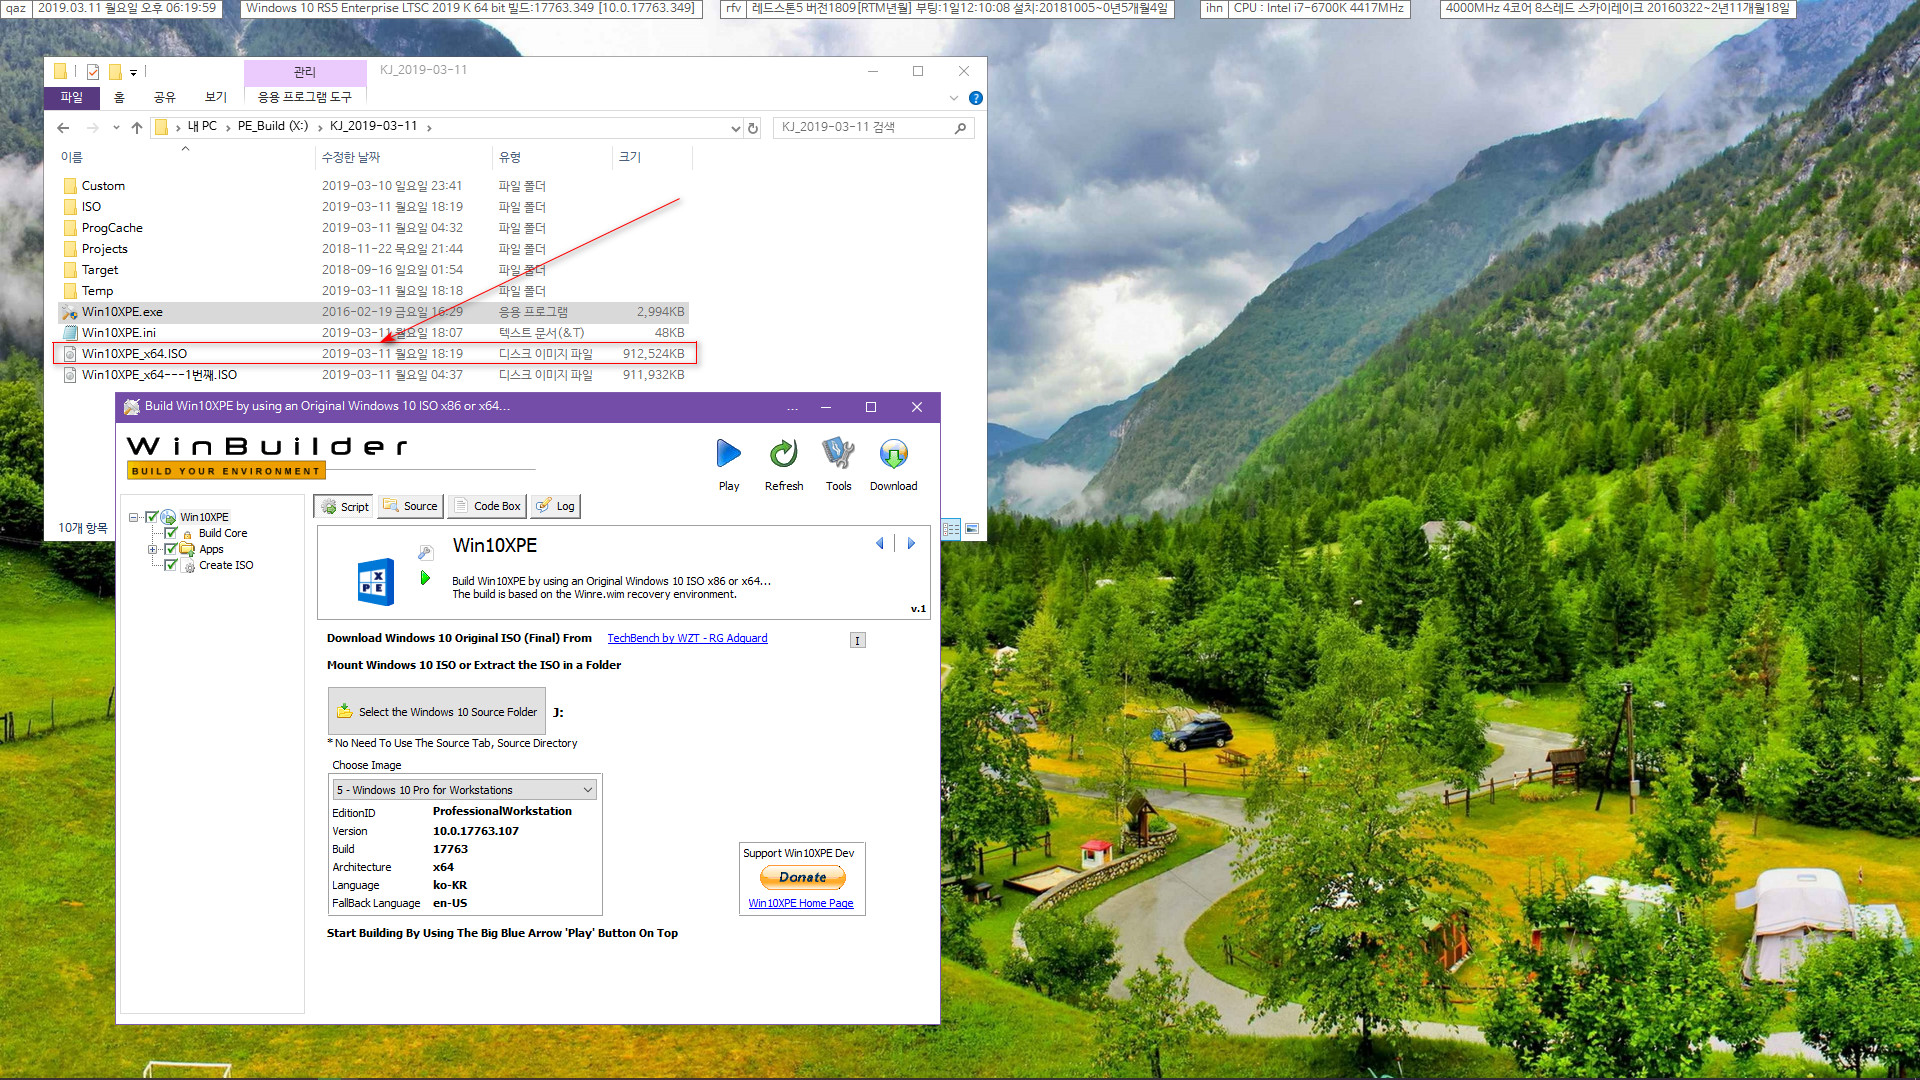Switch to the Source tab
This screenshot has height=1080, width=1920.
(x=410, y=507)
